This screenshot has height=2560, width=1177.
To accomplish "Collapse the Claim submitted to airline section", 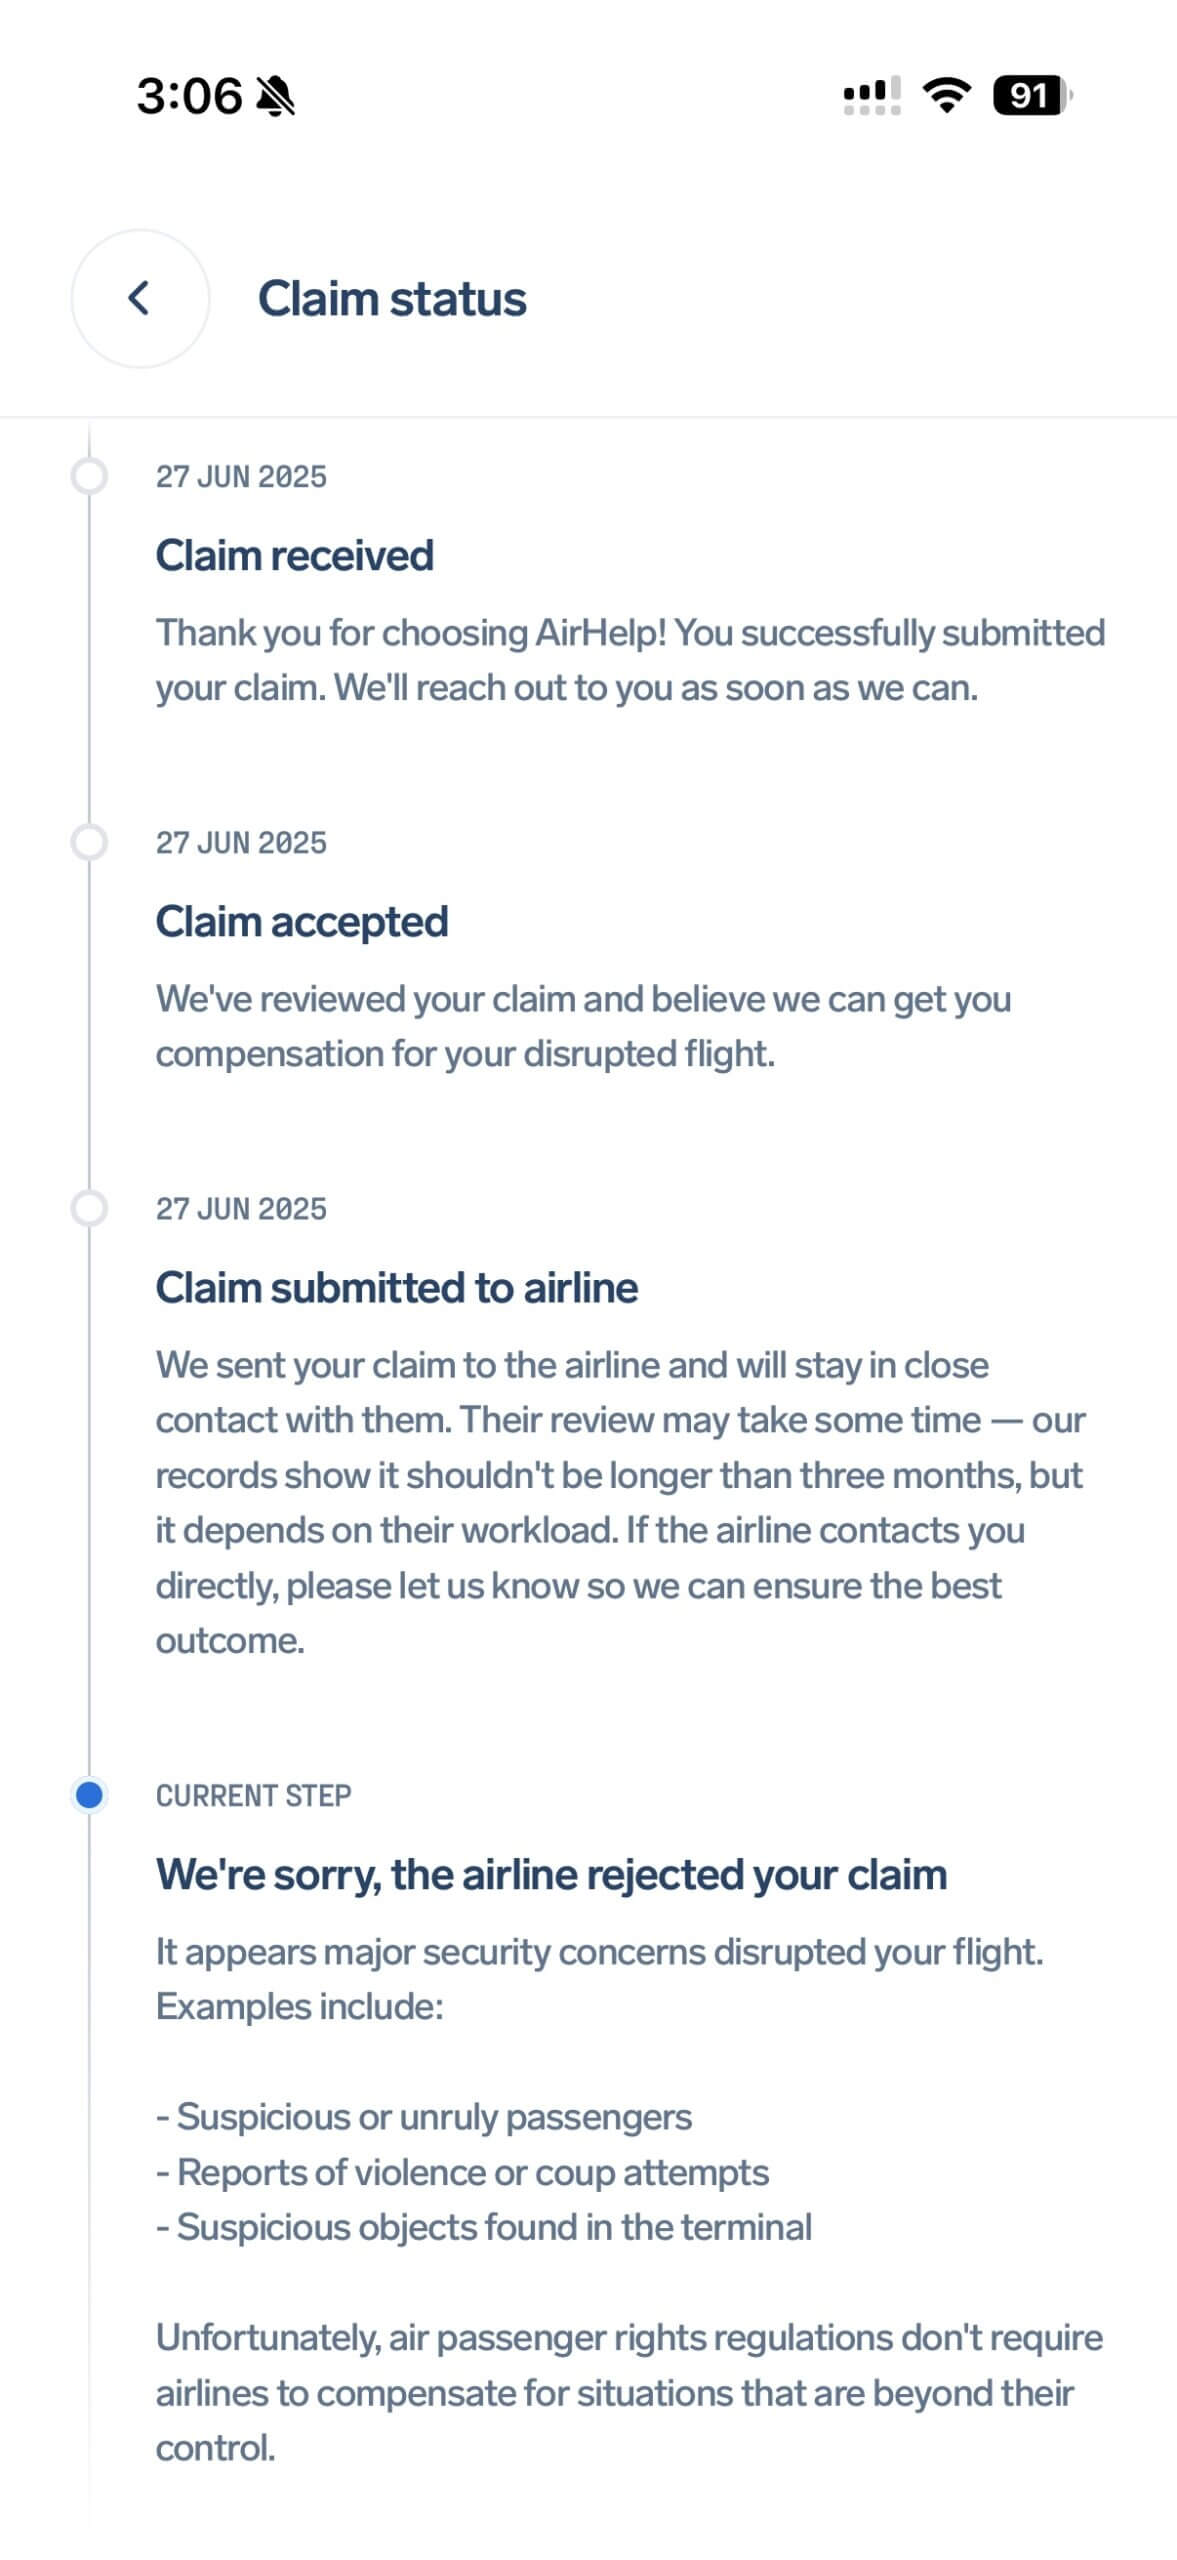I will pyautogui.click(x=397, y=1288).
